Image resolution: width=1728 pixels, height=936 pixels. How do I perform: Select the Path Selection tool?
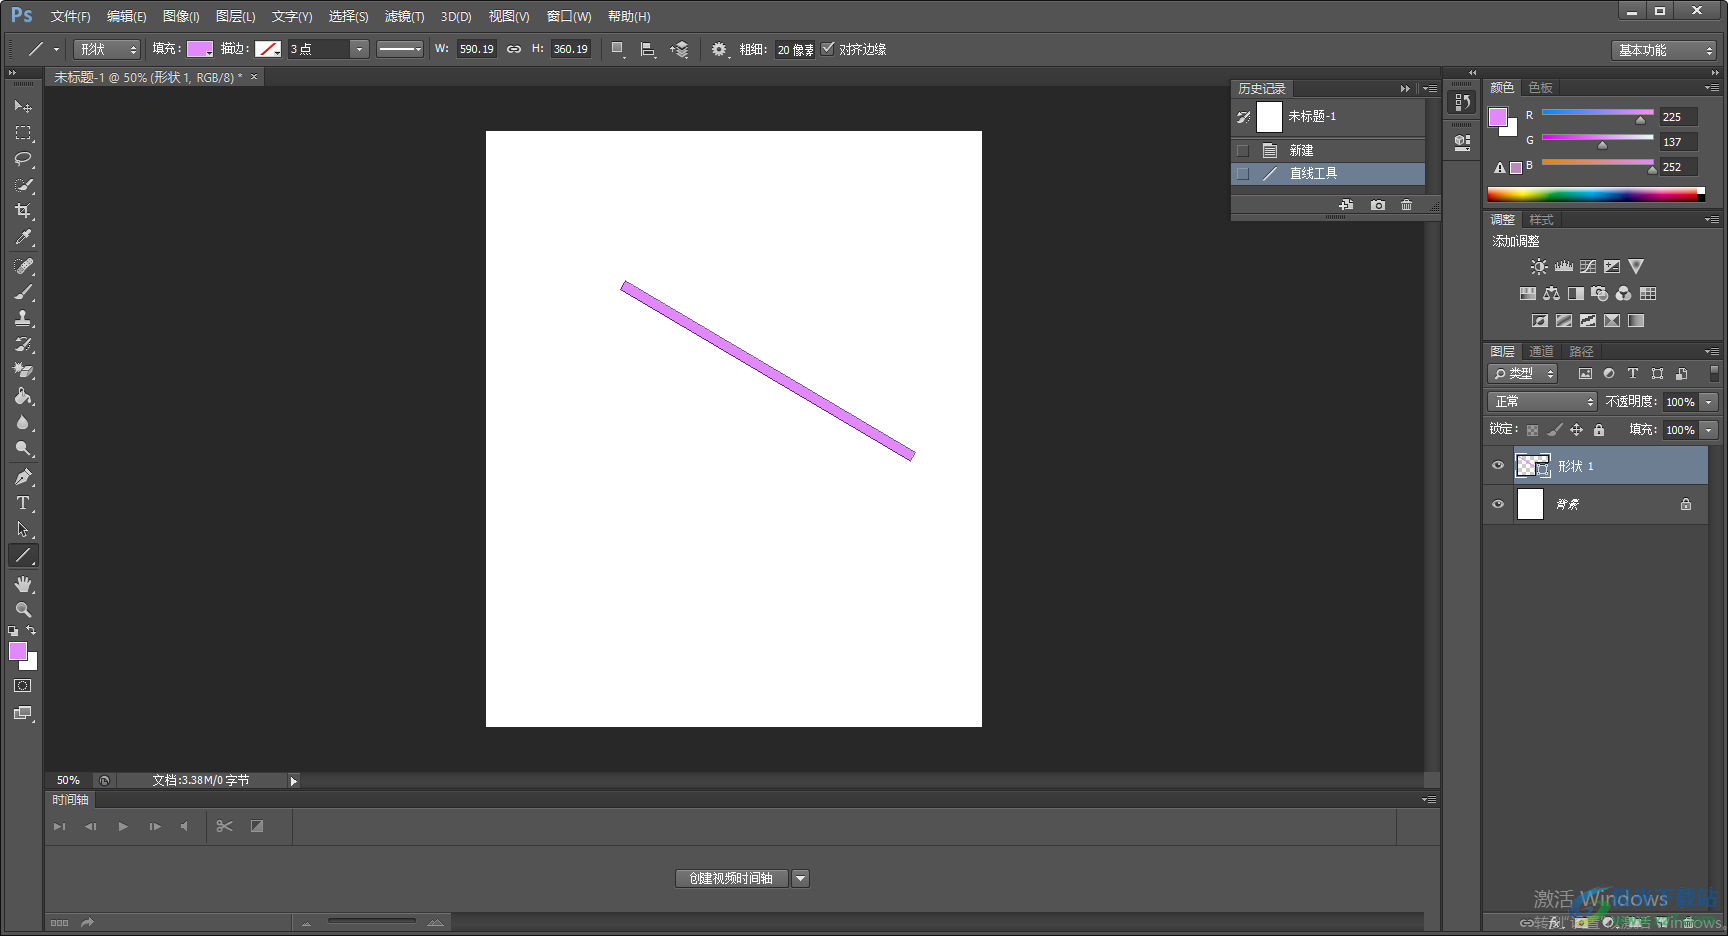pyautogui.click(x=23, y=529)
